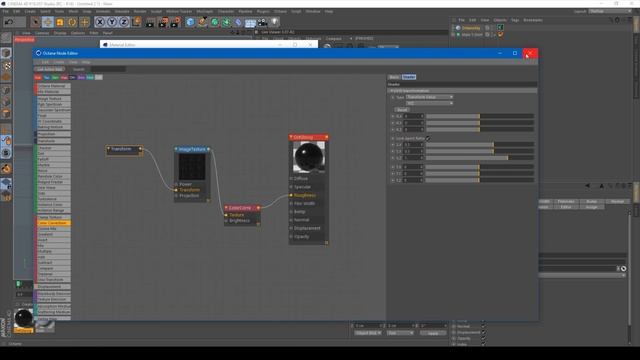Select the Move tool in the toolbar

[47, 22]
